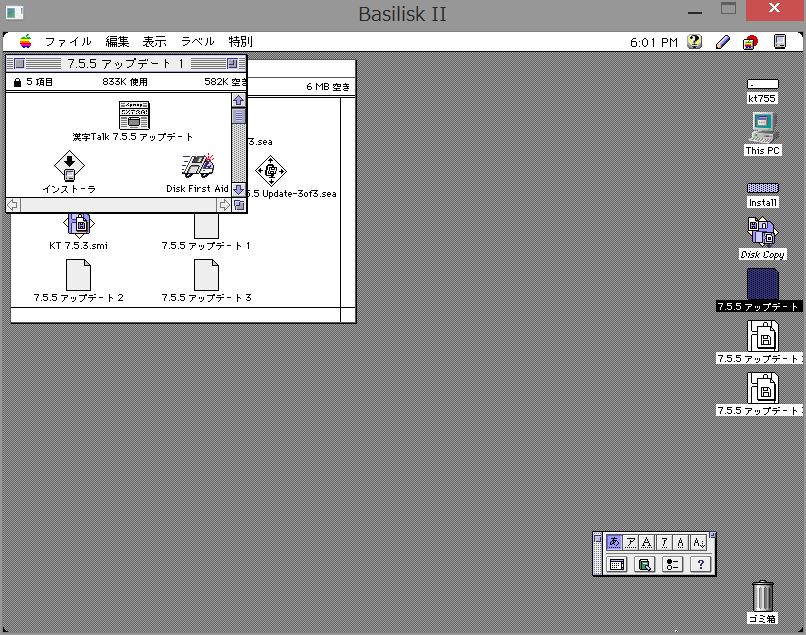This screenshot has height=635, width=806.
Task: Click the red menu bar icon beside pencil
Action: point(750,42)
